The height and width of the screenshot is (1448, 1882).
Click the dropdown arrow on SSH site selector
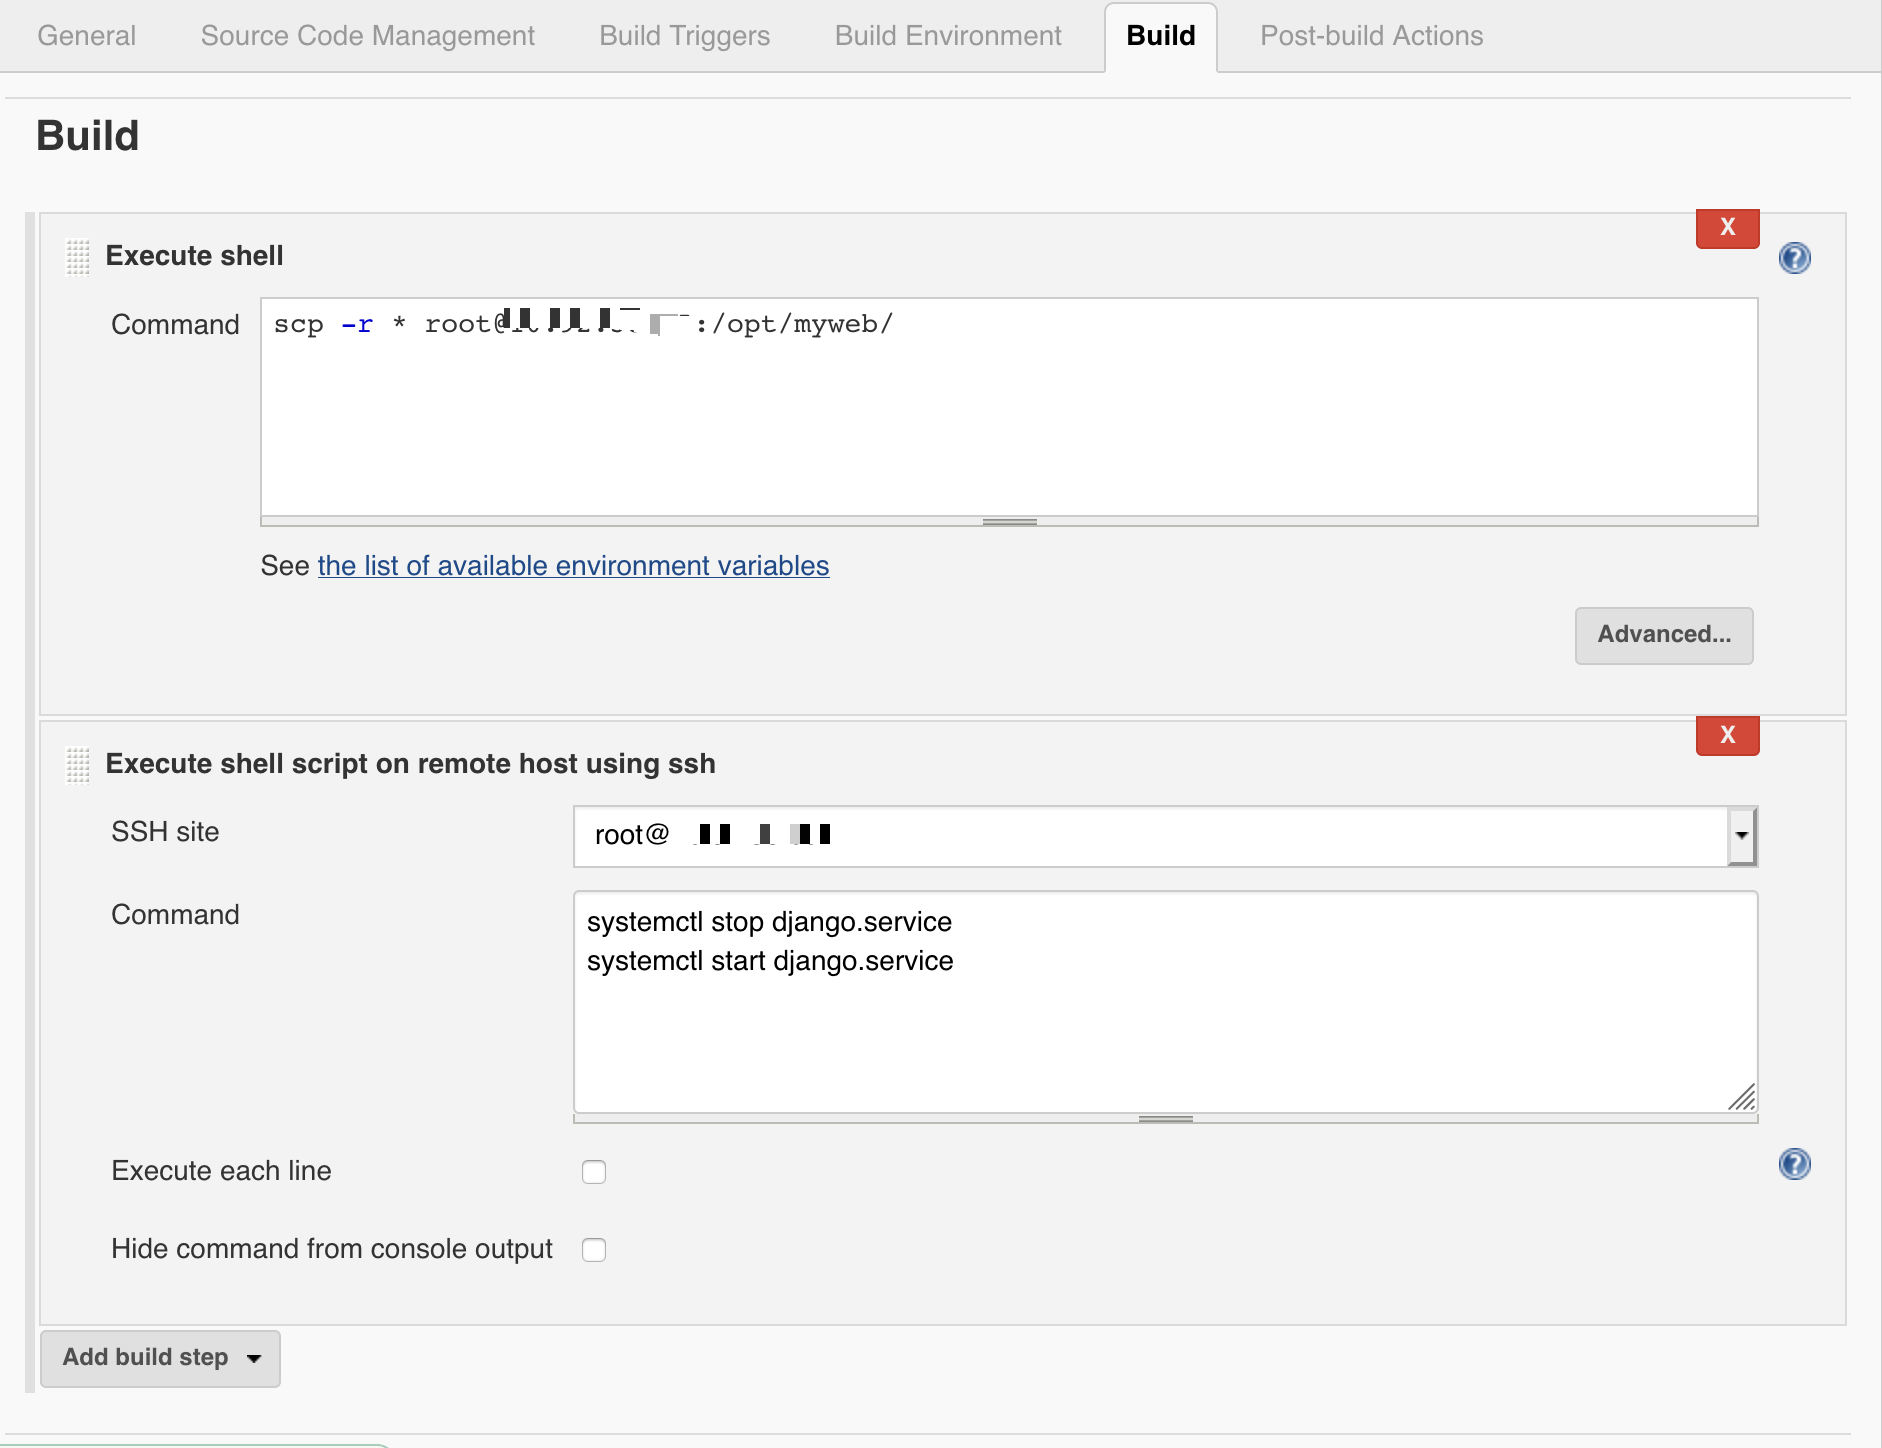[1743, 836]
